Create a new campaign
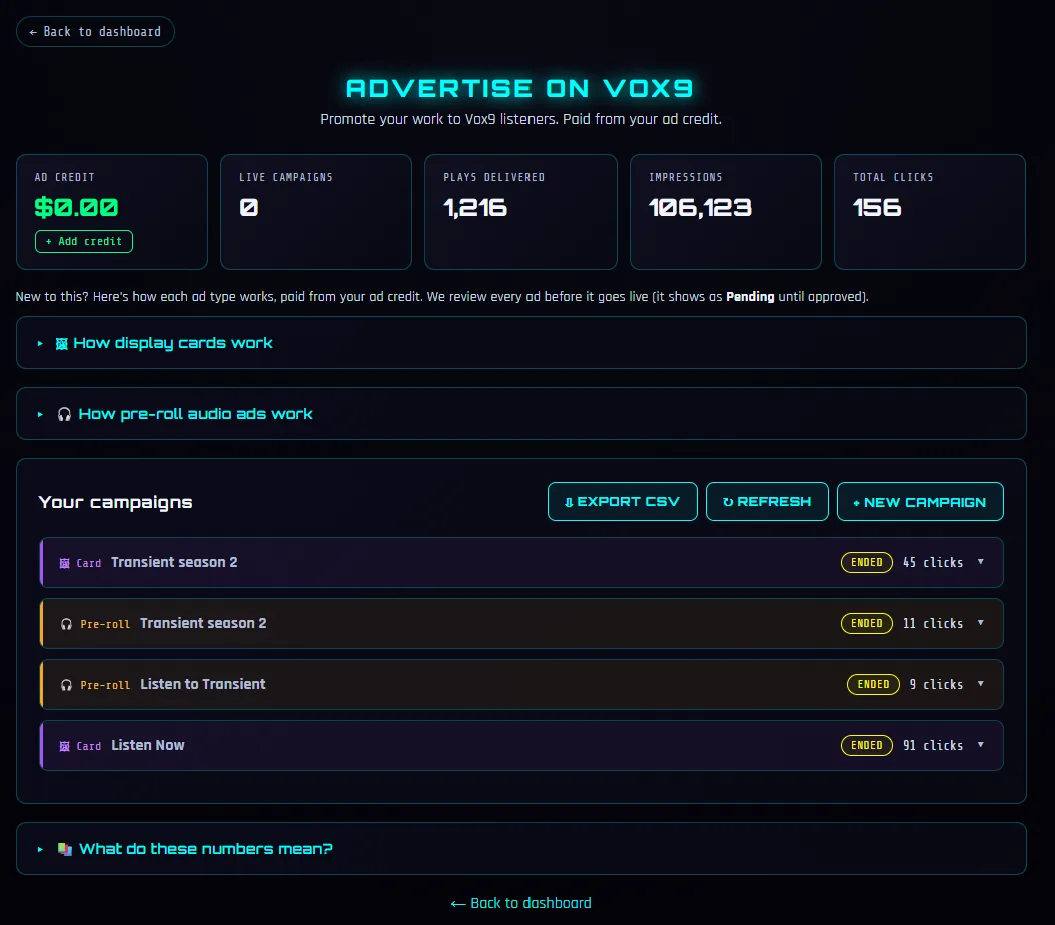 (x=920, y=502)
